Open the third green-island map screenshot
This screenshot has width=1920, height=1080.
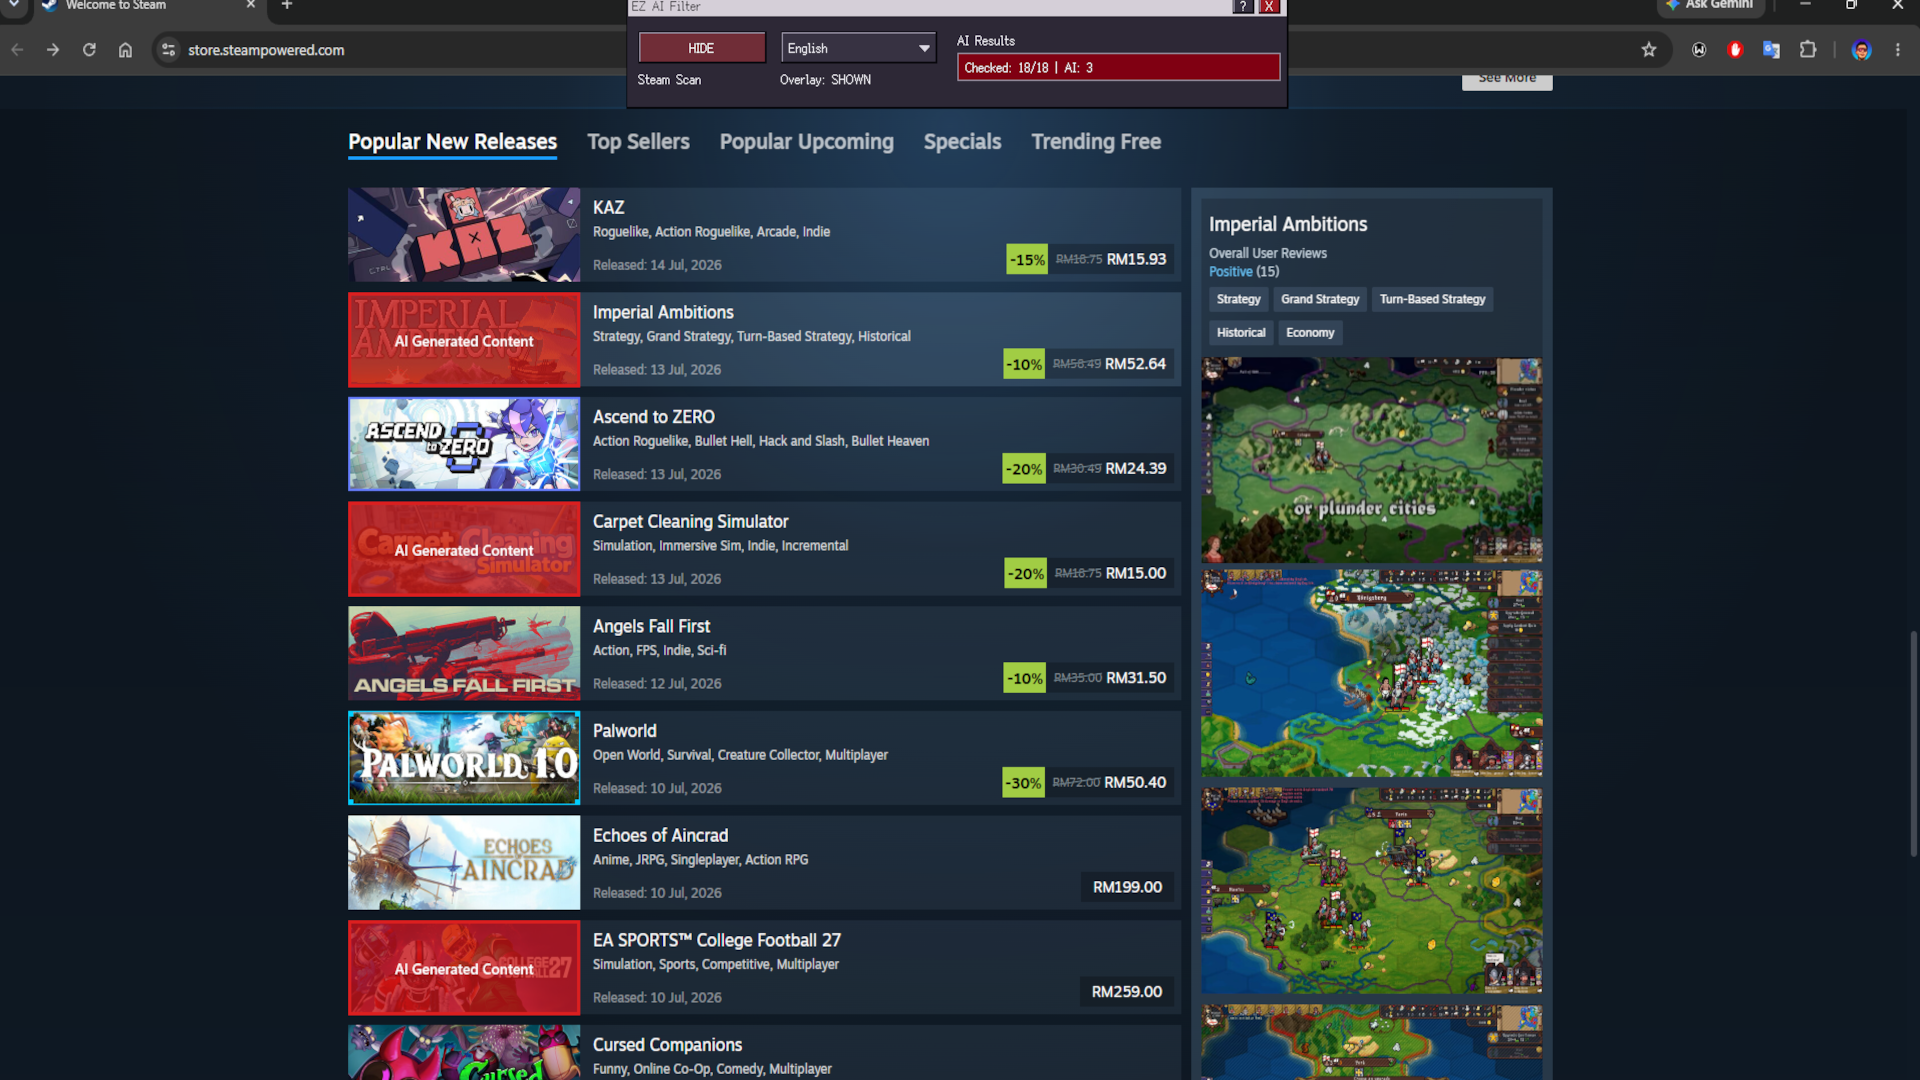[x=1371, y=891]
